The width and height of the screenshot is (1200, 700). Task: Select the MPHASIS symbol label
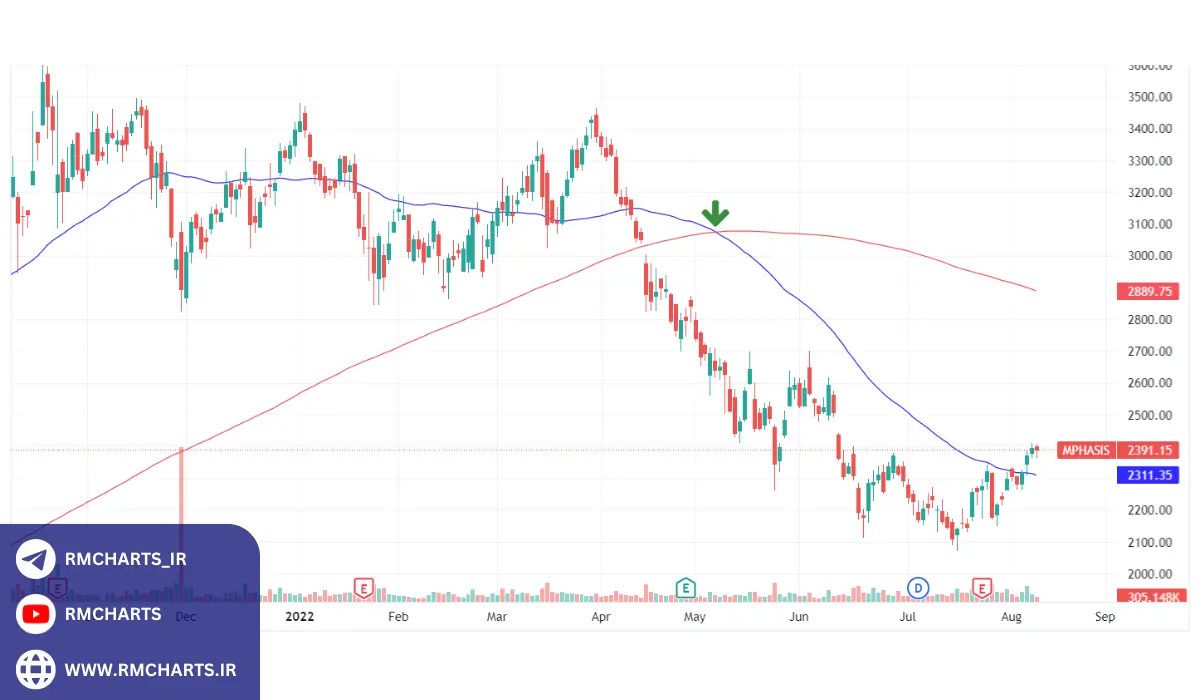coord(1086,450)
